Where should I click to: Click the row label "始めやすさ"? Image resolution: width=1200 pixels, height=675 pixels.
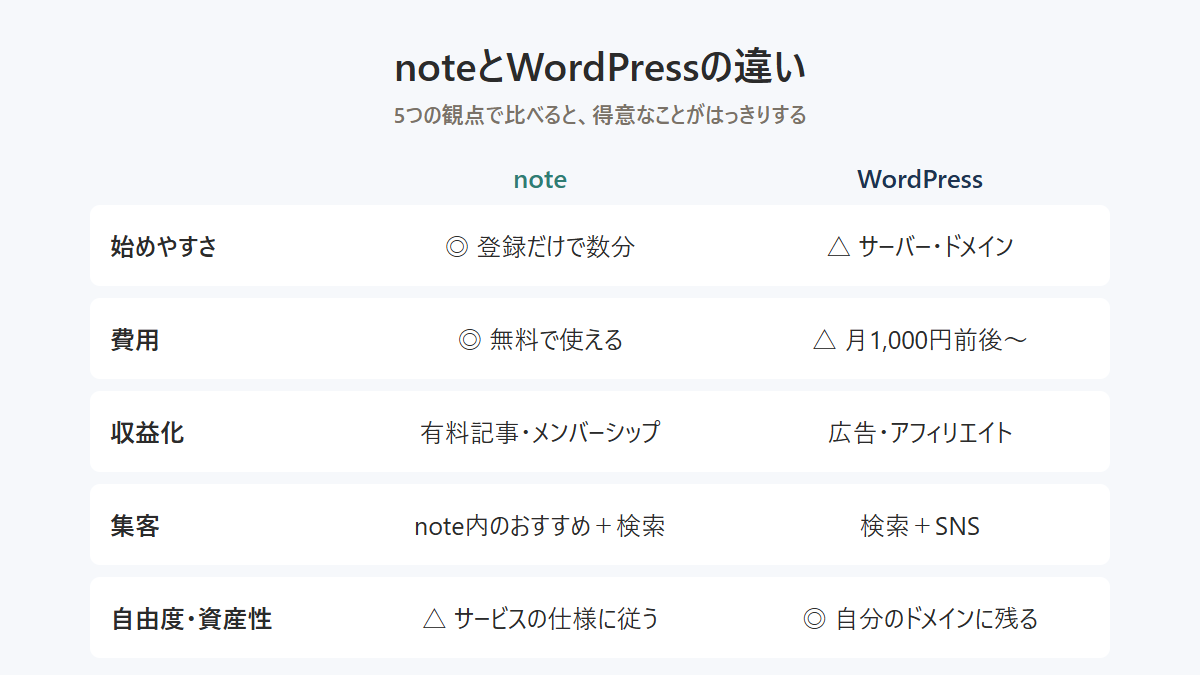[x=163, y=246]
